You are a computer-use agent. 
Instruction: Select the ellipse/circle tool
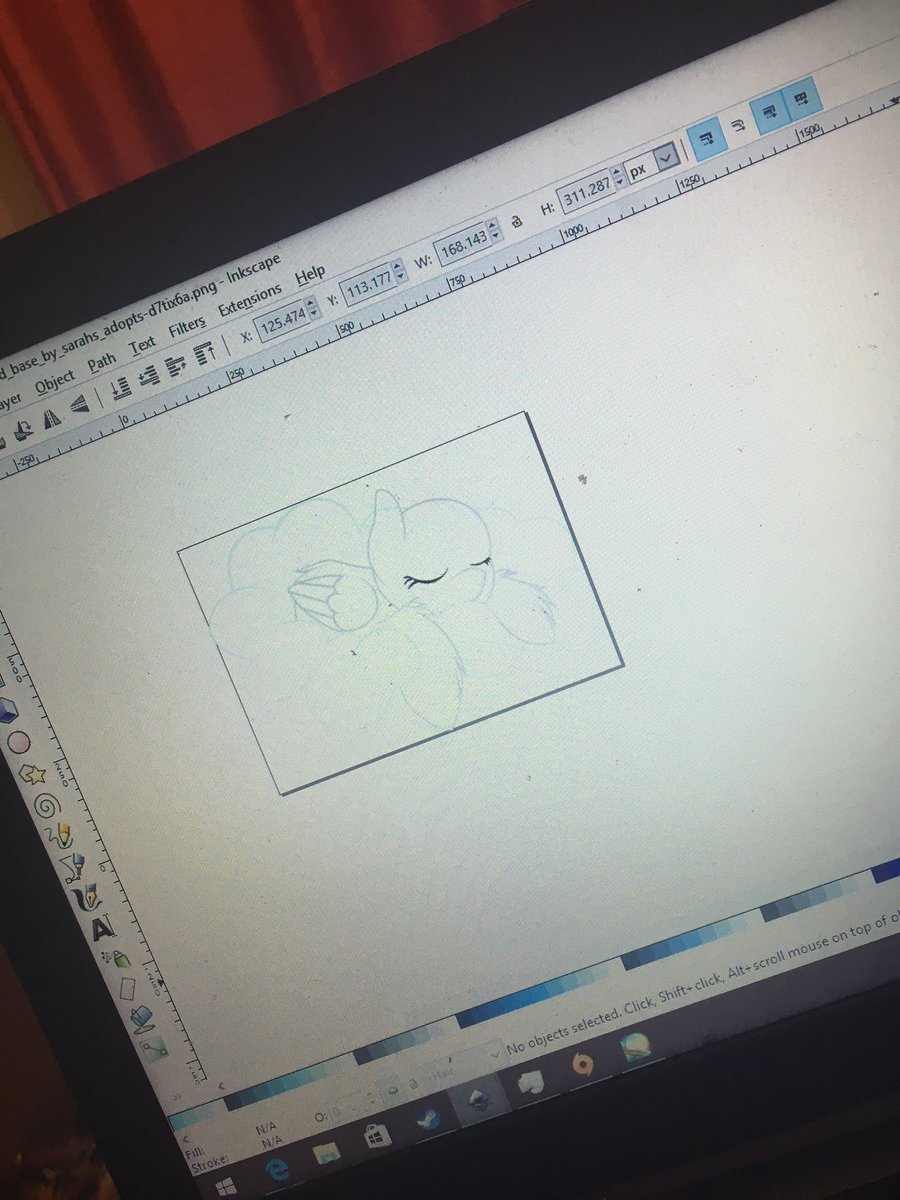coord(18,743)
